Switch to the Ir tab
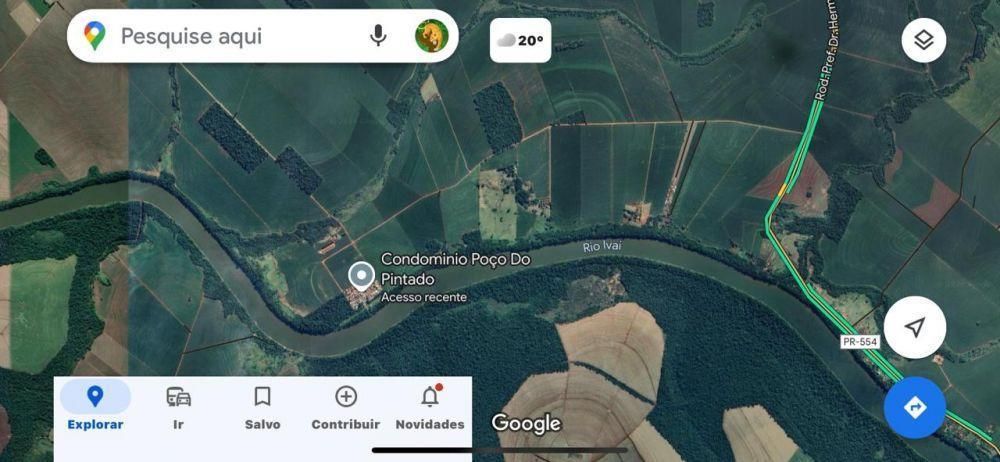The height and width of the screenshot is (462, 1000). point(179,408)
